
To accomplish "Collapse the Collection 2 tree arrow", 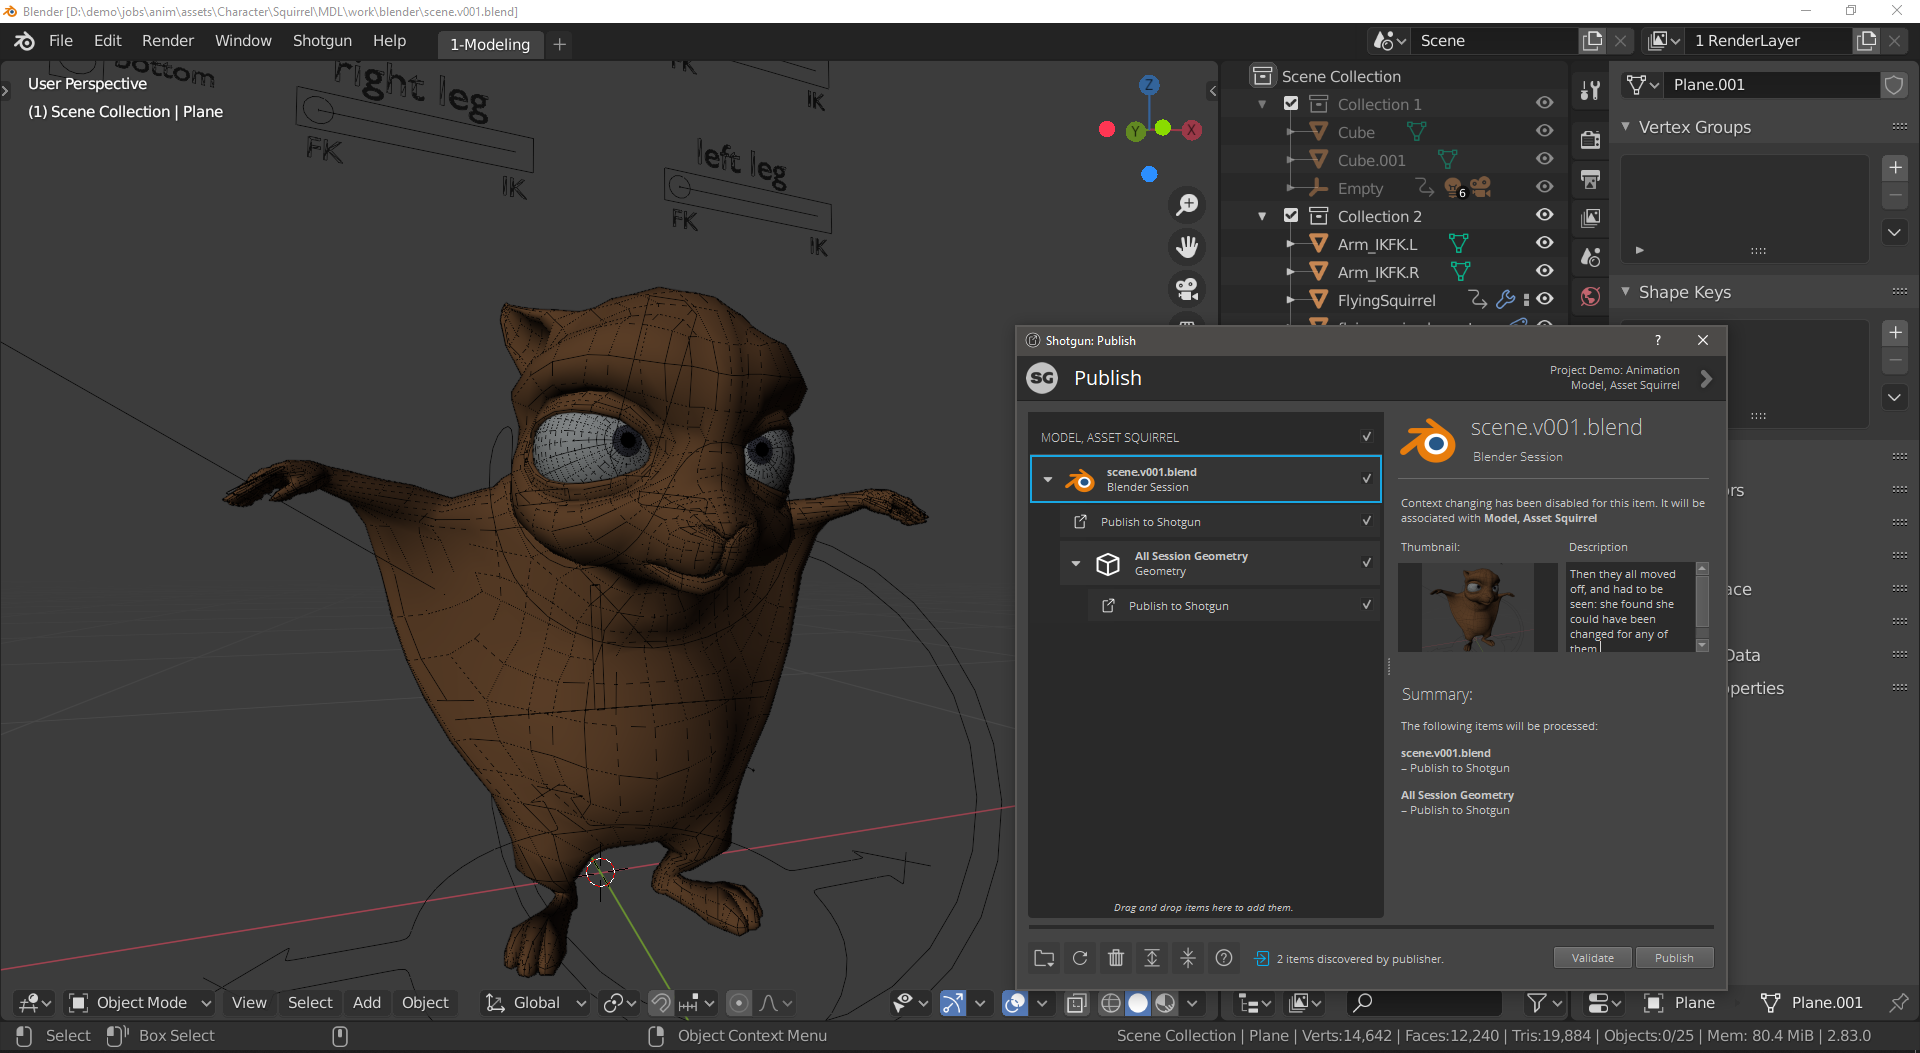I will click(x=1262, y=216).
